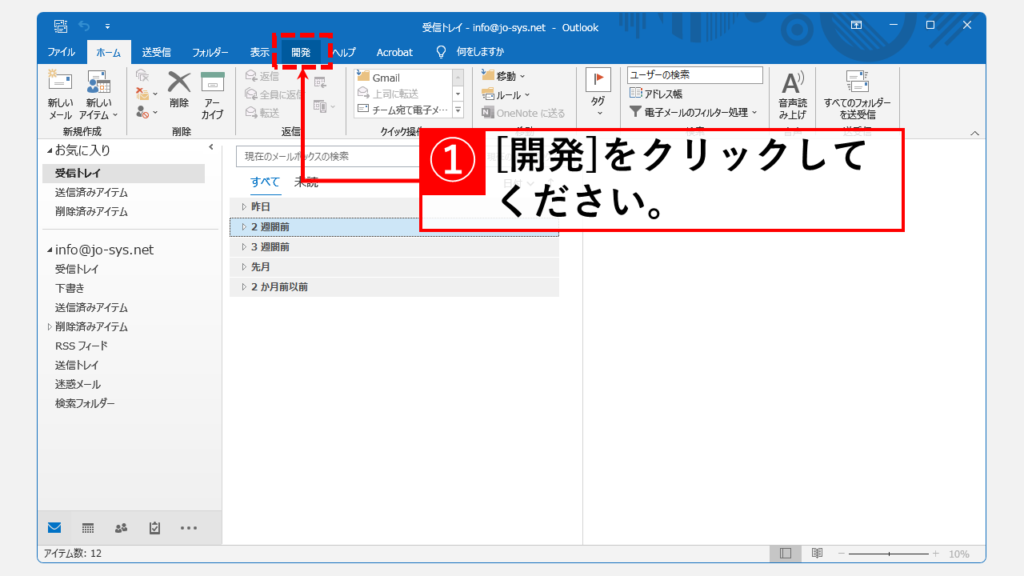Open Tasks view in bottom navigation
Image resolution: width=1024 pixels, height=576 pixels.
155,527
